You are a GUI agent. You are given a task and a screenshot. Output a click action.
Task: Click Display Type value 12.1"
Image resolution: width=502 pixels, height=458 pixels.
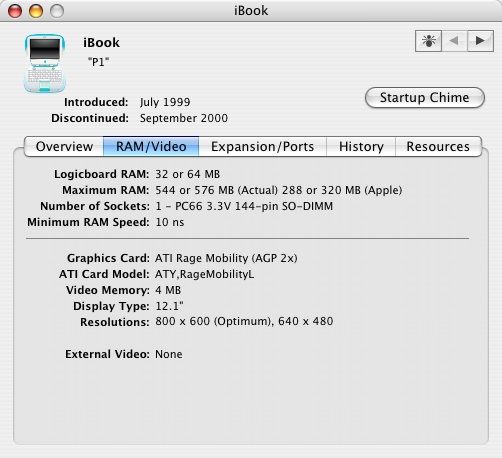tap(169, 306)
